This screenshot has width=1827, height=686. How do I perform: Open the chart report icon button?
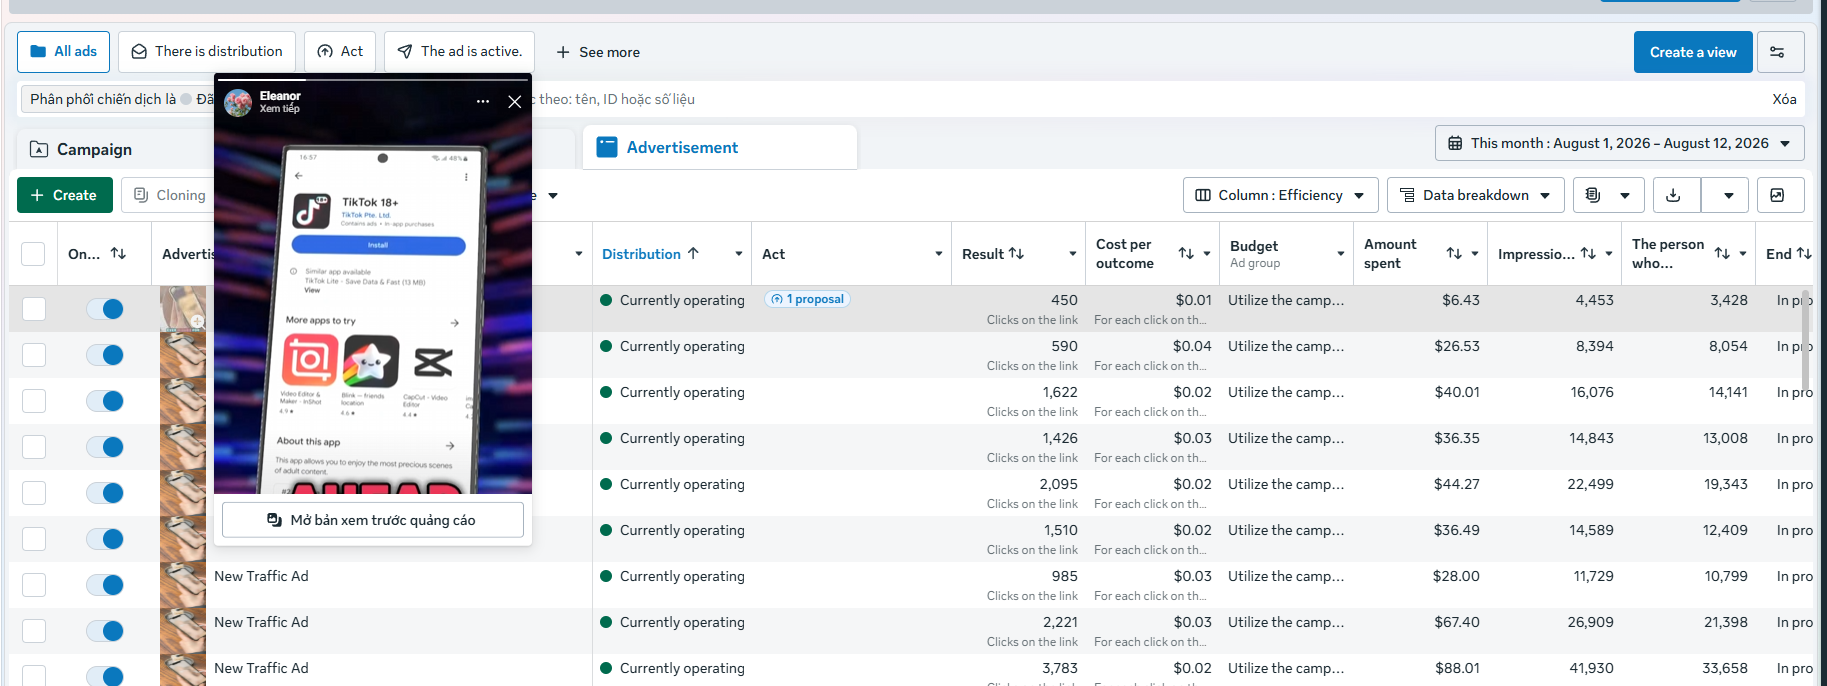(1778, 195)
